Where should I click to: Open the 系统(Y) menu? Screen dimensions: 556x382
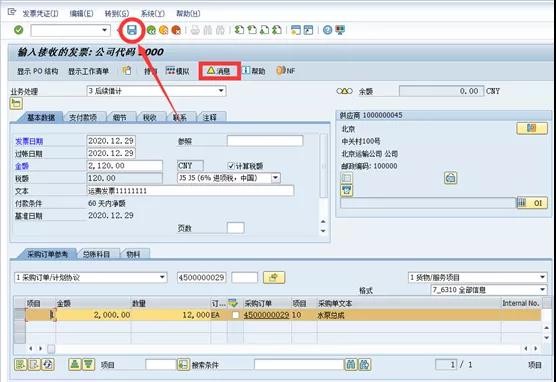point(152,13)
